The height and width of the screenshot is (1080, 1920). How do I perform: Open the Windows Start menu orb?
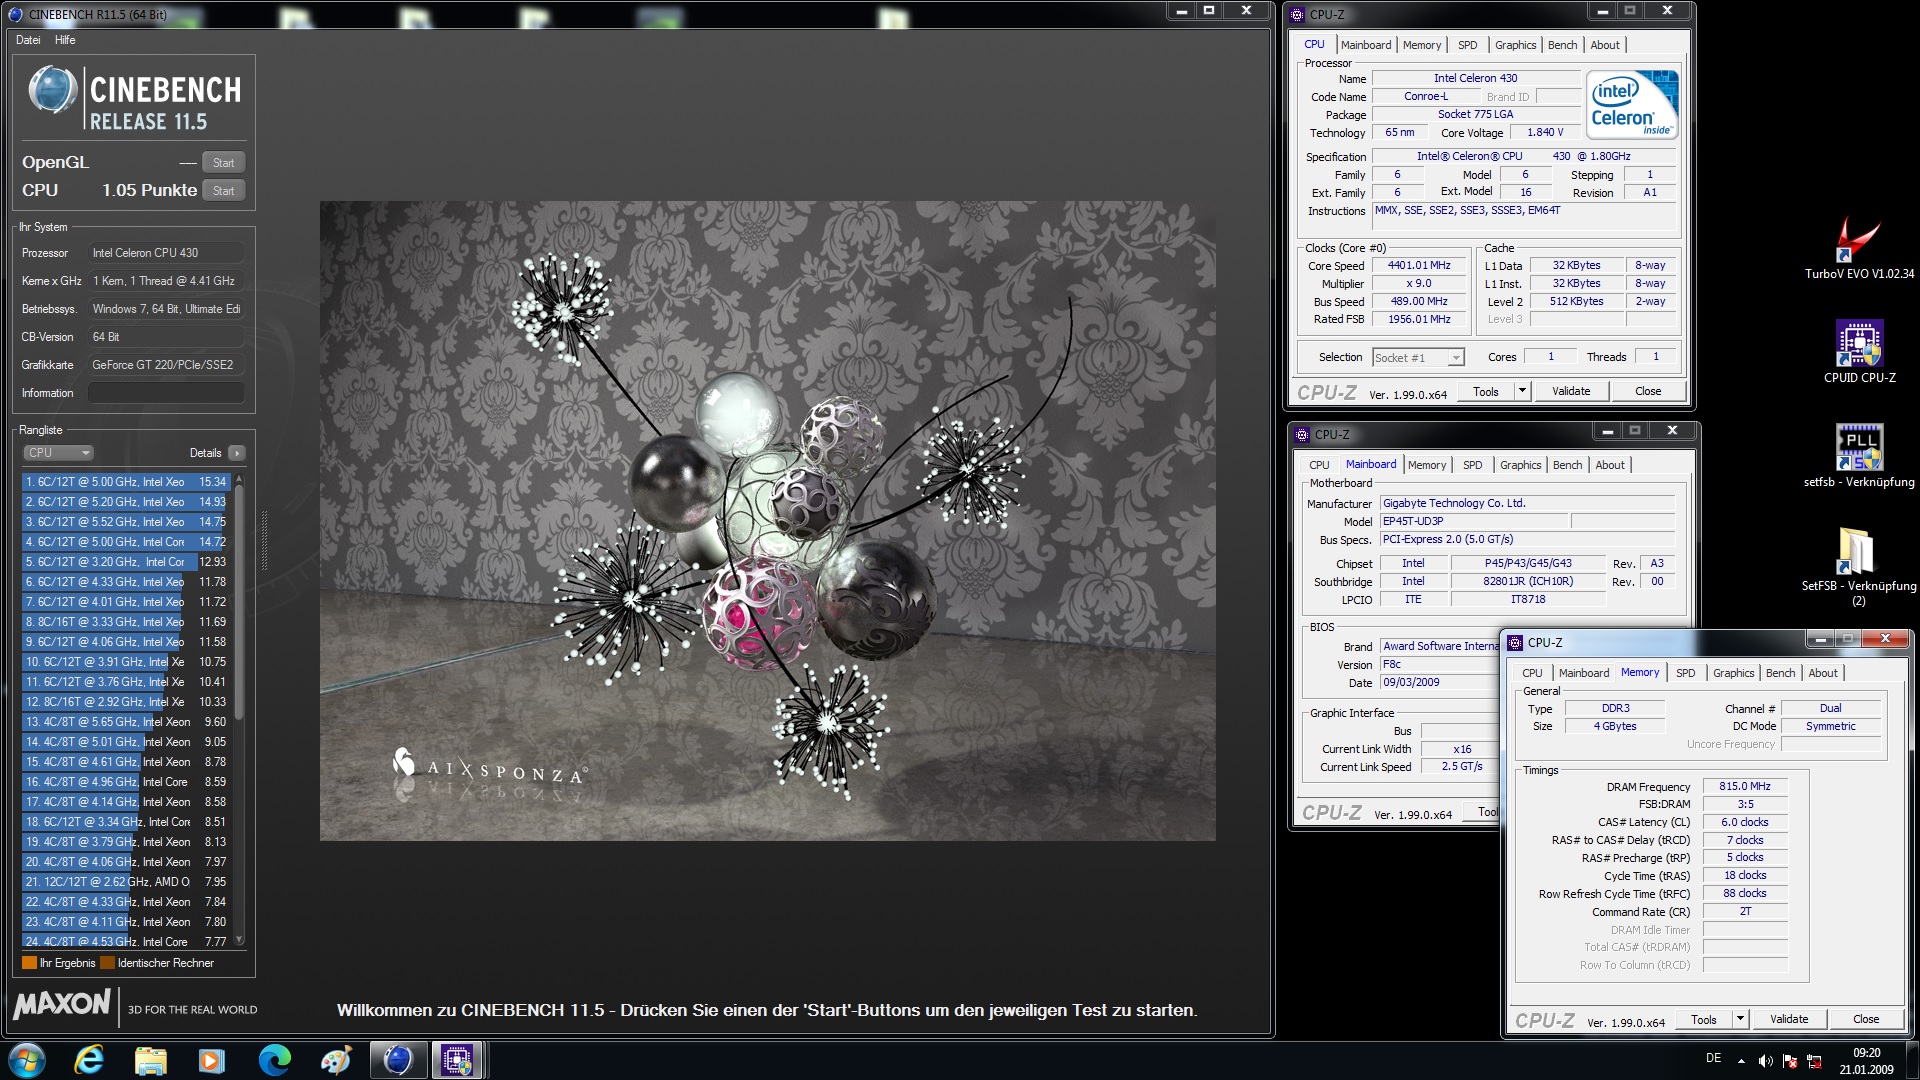[x=27, y=1060]
